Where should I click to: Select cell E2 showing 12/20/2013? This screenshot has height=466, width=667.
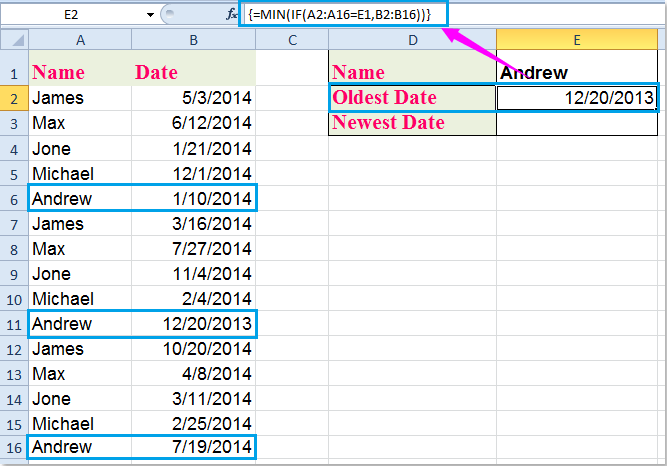tap(578, 98)
